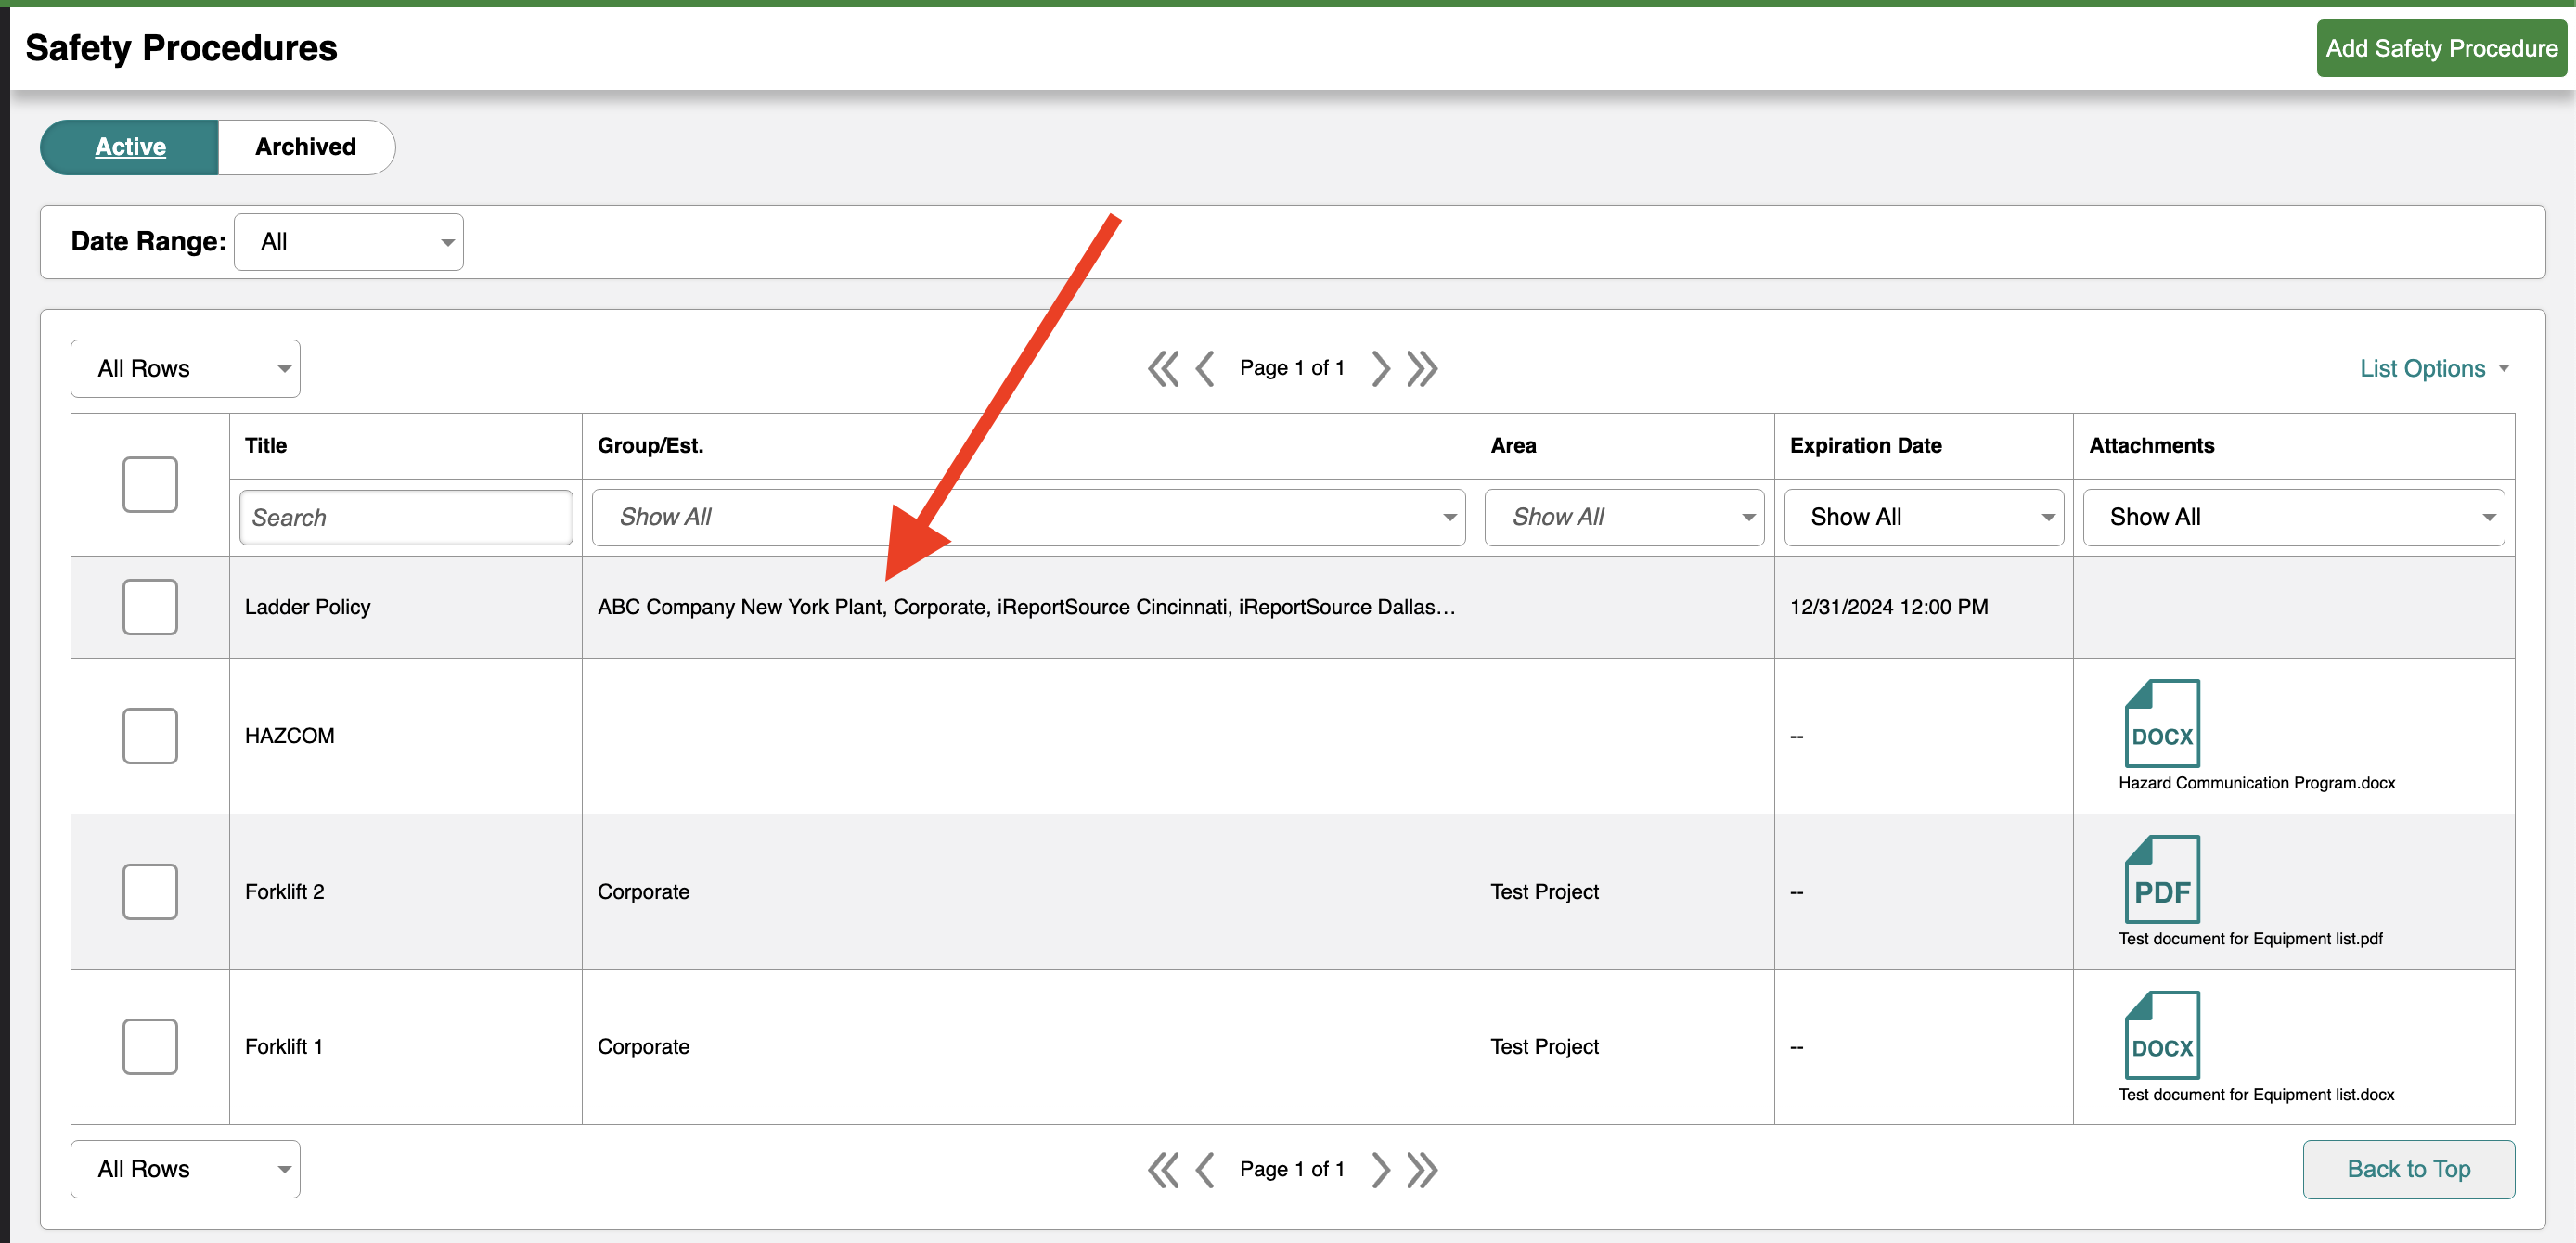Open the Forklift 2 procedure title
This screenshot has width=2576, height=1243.
click(x=284, y=892)
